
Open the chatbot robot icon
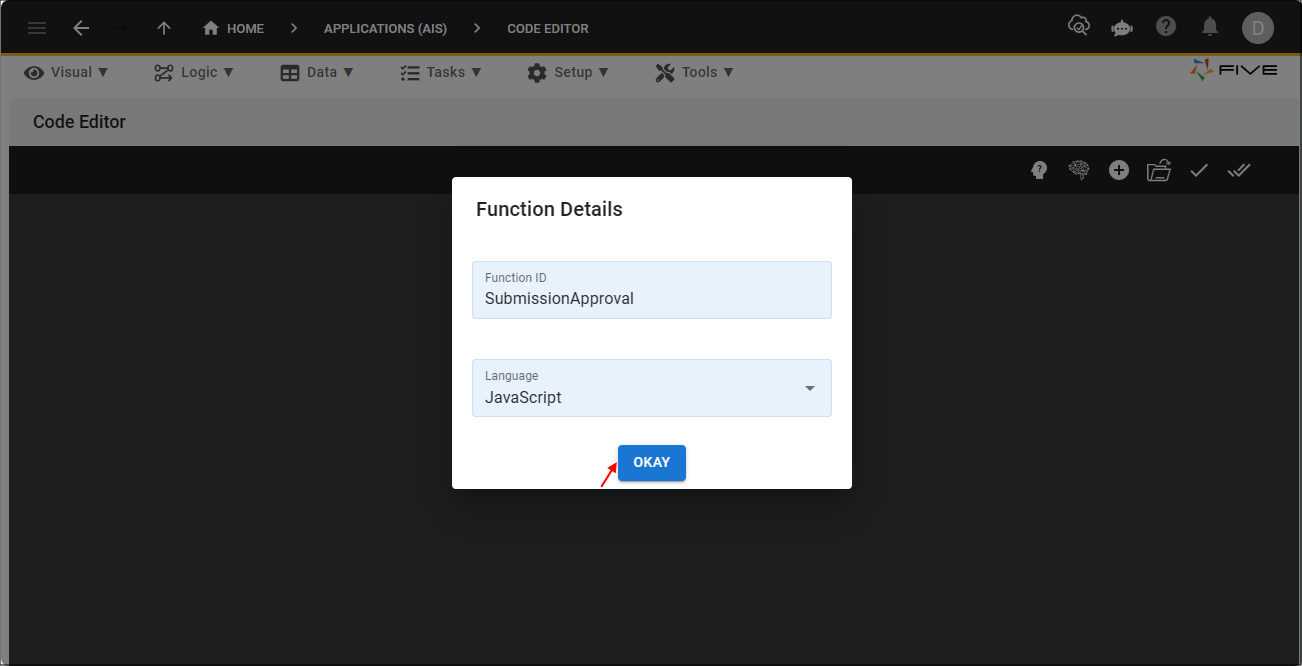tap(1121, 27)
